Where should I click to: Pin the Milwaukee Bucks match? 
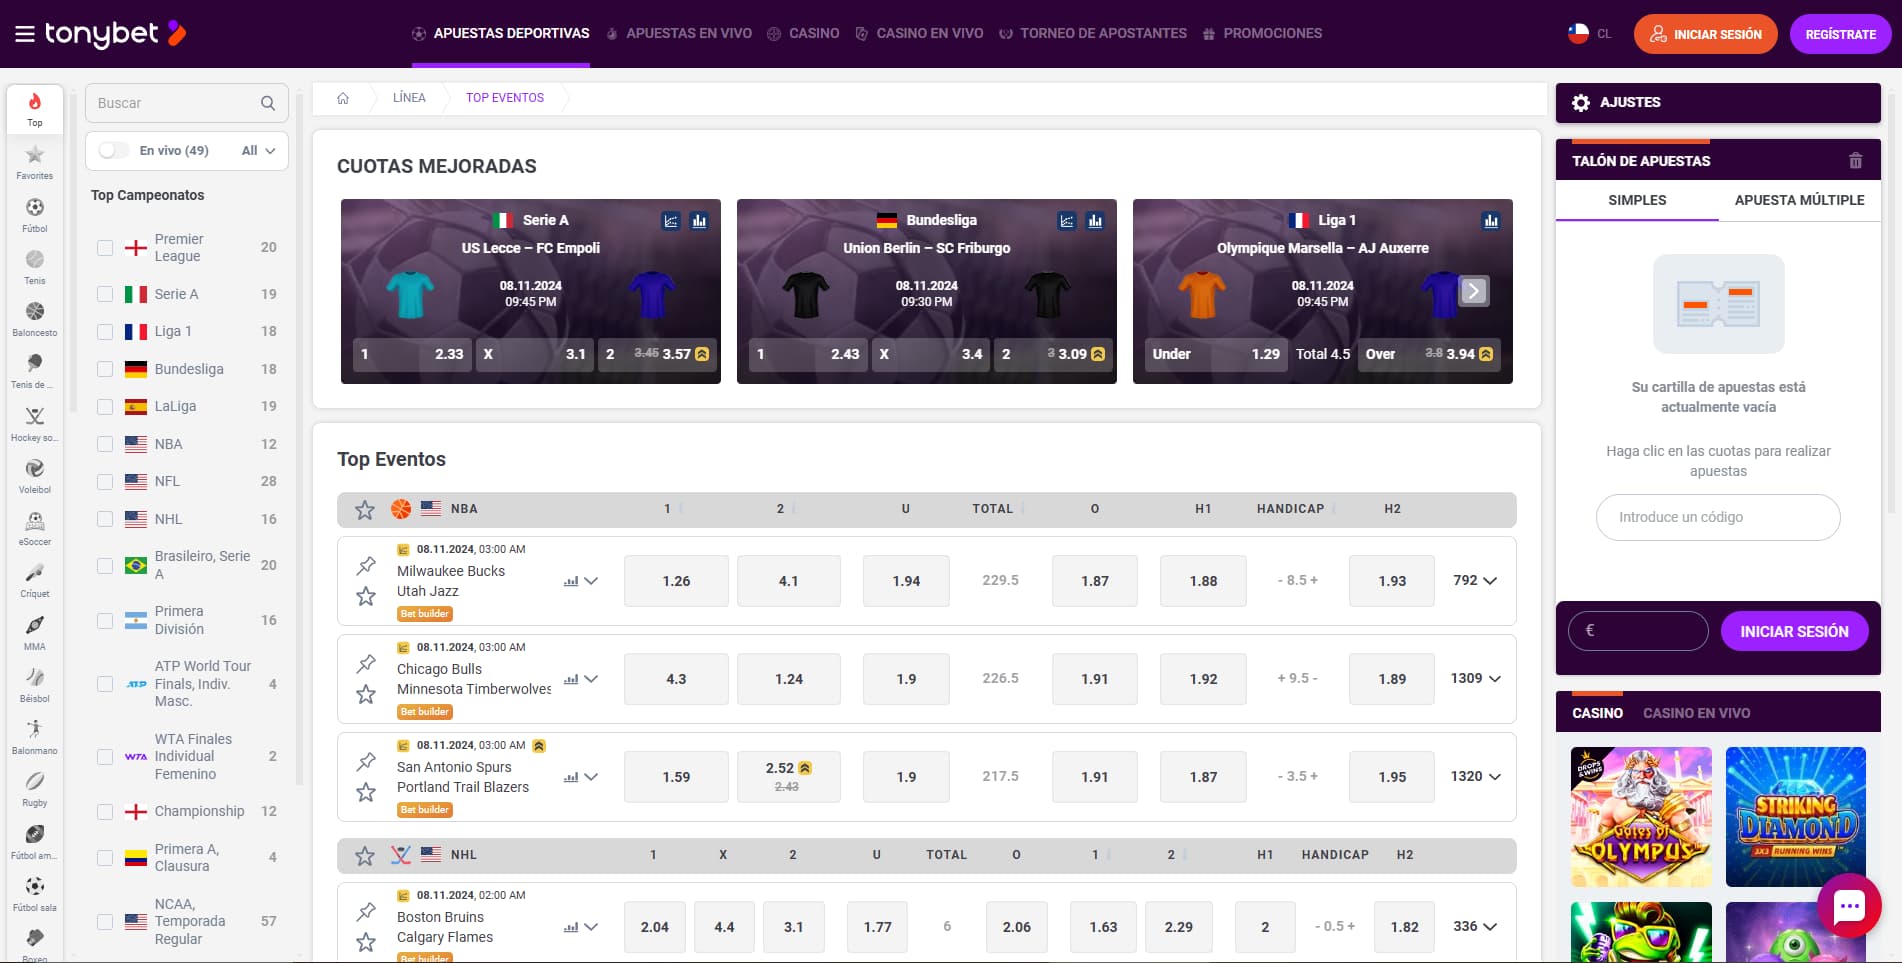pos(364,566)
